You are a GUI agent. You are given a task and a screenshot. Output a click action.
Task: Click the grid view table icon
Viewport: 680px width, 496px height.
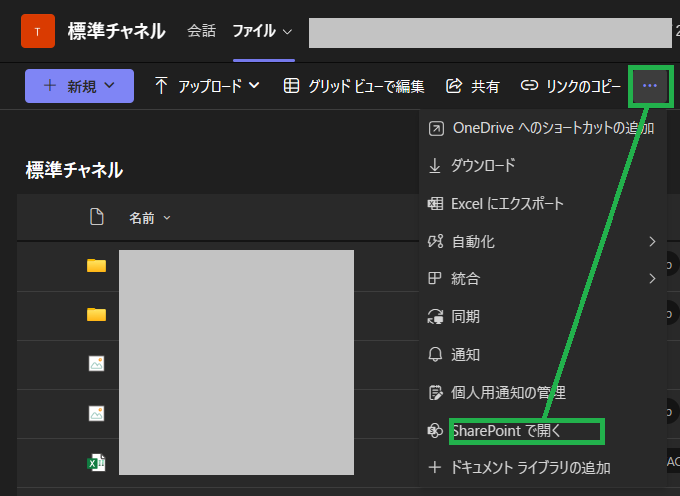[291, 85]
